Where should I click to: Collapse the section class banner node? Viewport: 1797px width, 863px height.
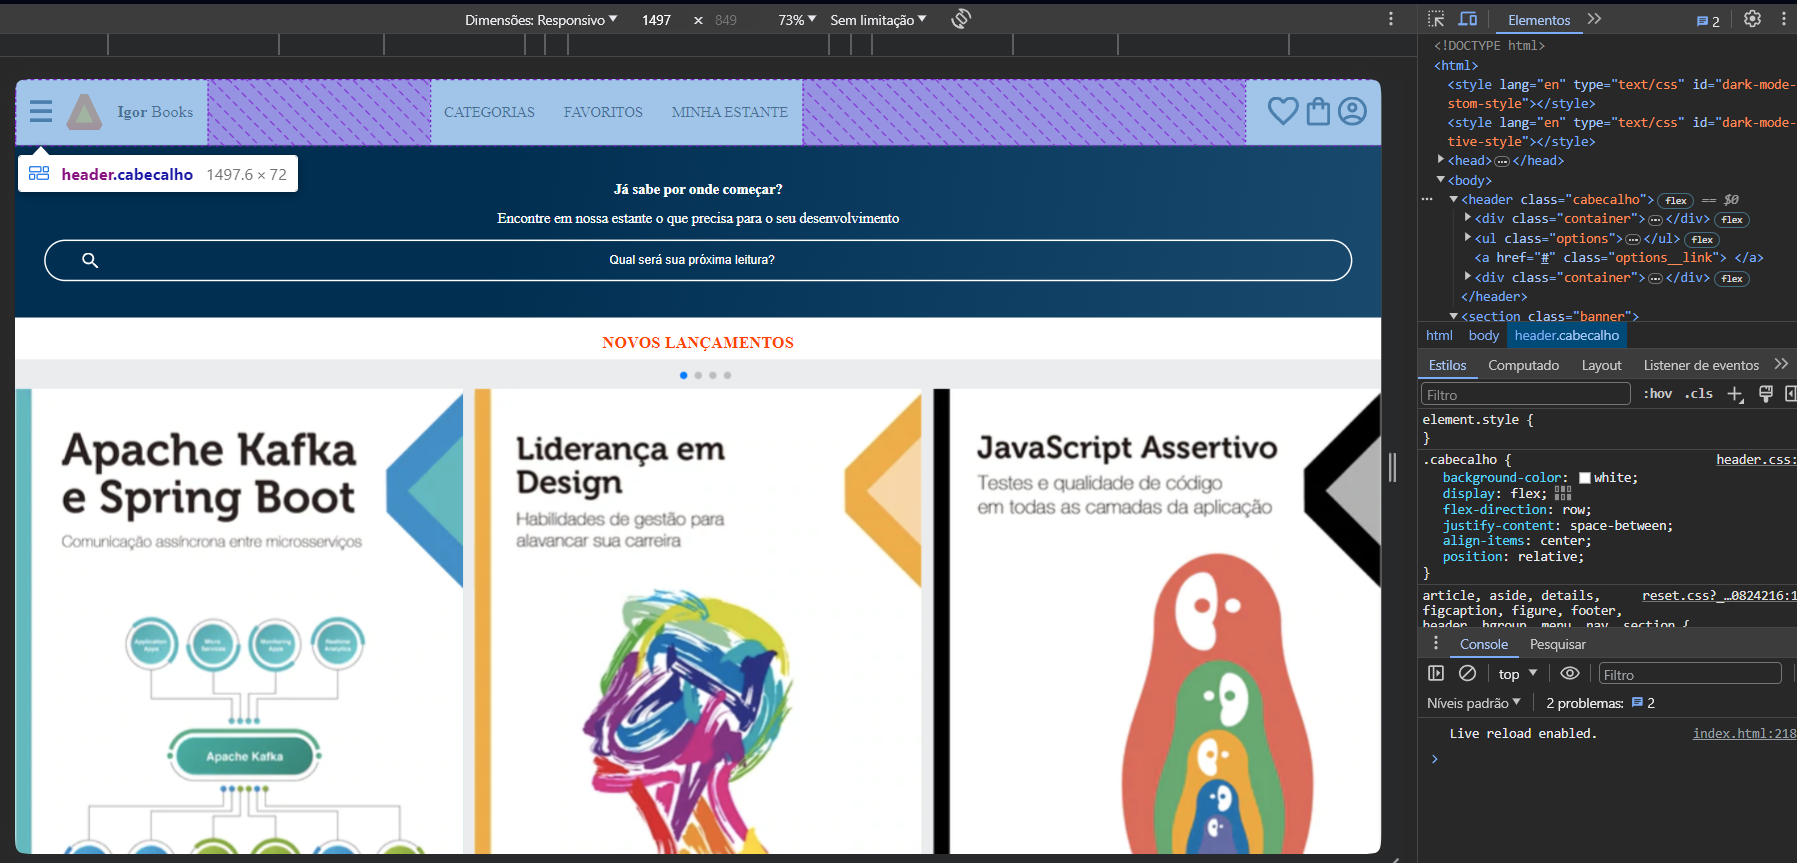coord(1454,316)
